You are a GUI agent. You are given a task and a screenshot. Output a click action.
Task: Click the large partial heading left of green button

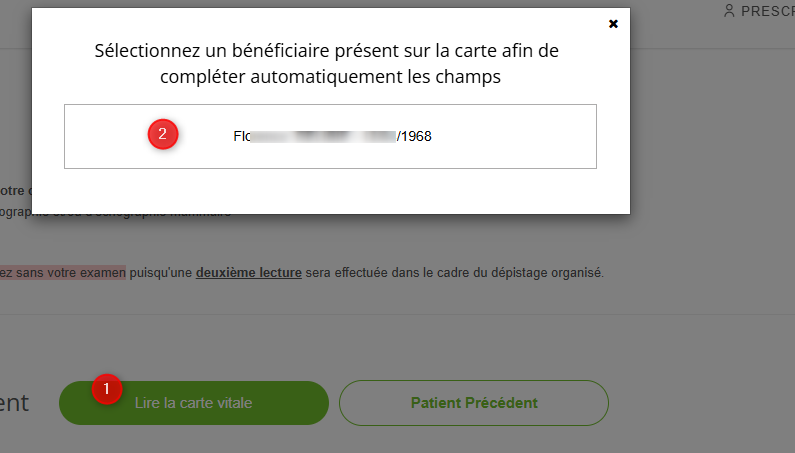(14, 403)
